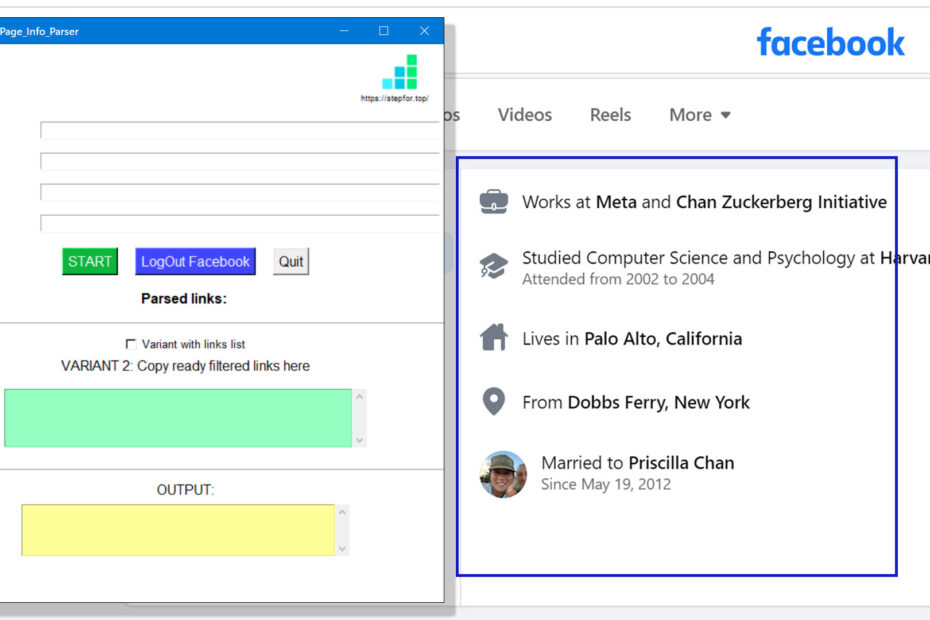The width and height of the screenshot is (930, 620).
Task: Click the stepfor.top logo icon
Action: (400, 72)
